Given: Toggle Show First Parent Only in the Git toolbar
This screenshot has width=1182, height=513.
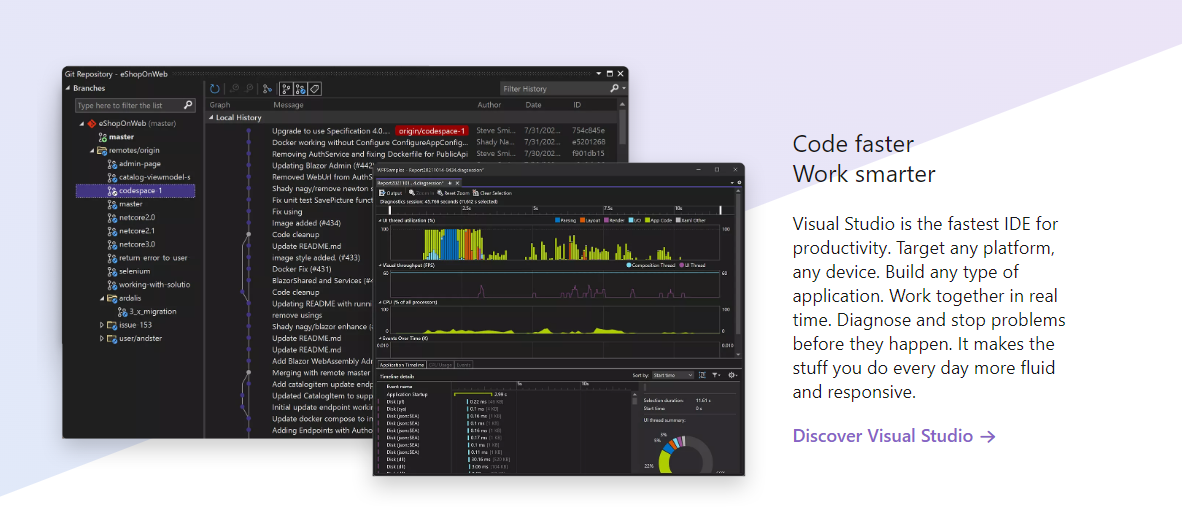Looking at the screenshot, I should pos(286,89).
